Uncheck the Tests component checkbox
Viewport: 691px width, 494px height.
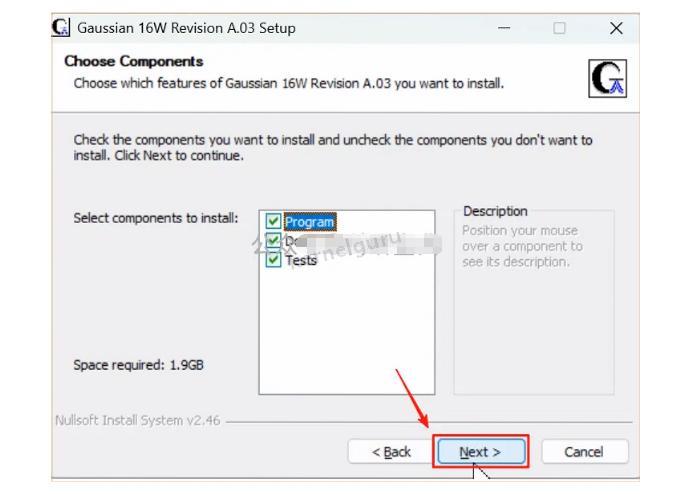pyautogui.click(x=273, y=259)
